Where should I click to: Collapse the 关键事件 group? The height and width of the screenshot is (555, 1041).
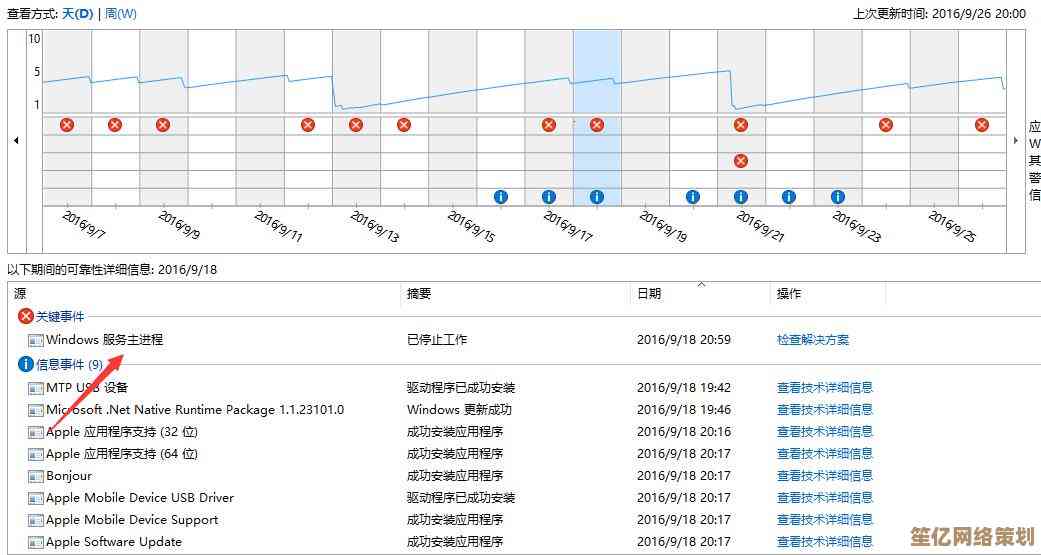pos(26,316)
